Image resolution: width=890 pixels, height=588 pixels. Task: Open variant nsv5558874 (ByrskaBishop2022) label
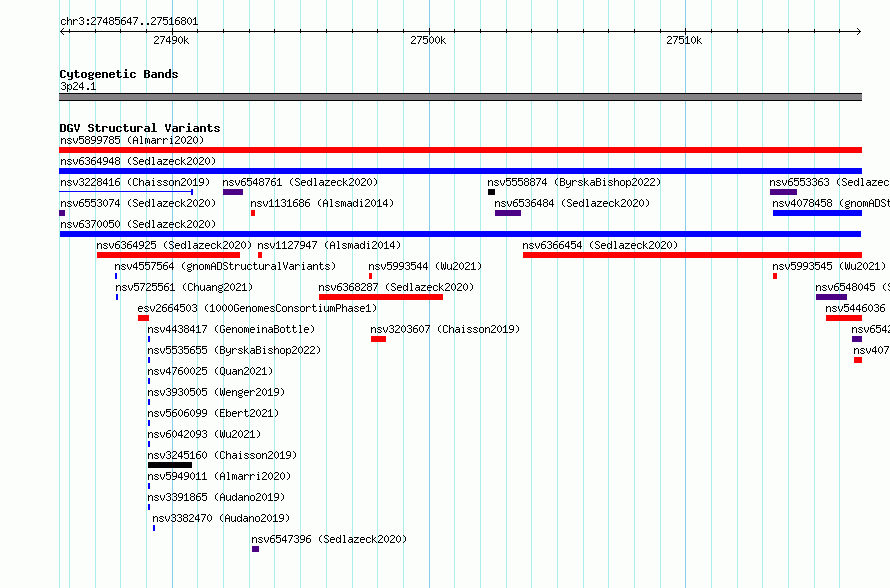pos(574,182)
